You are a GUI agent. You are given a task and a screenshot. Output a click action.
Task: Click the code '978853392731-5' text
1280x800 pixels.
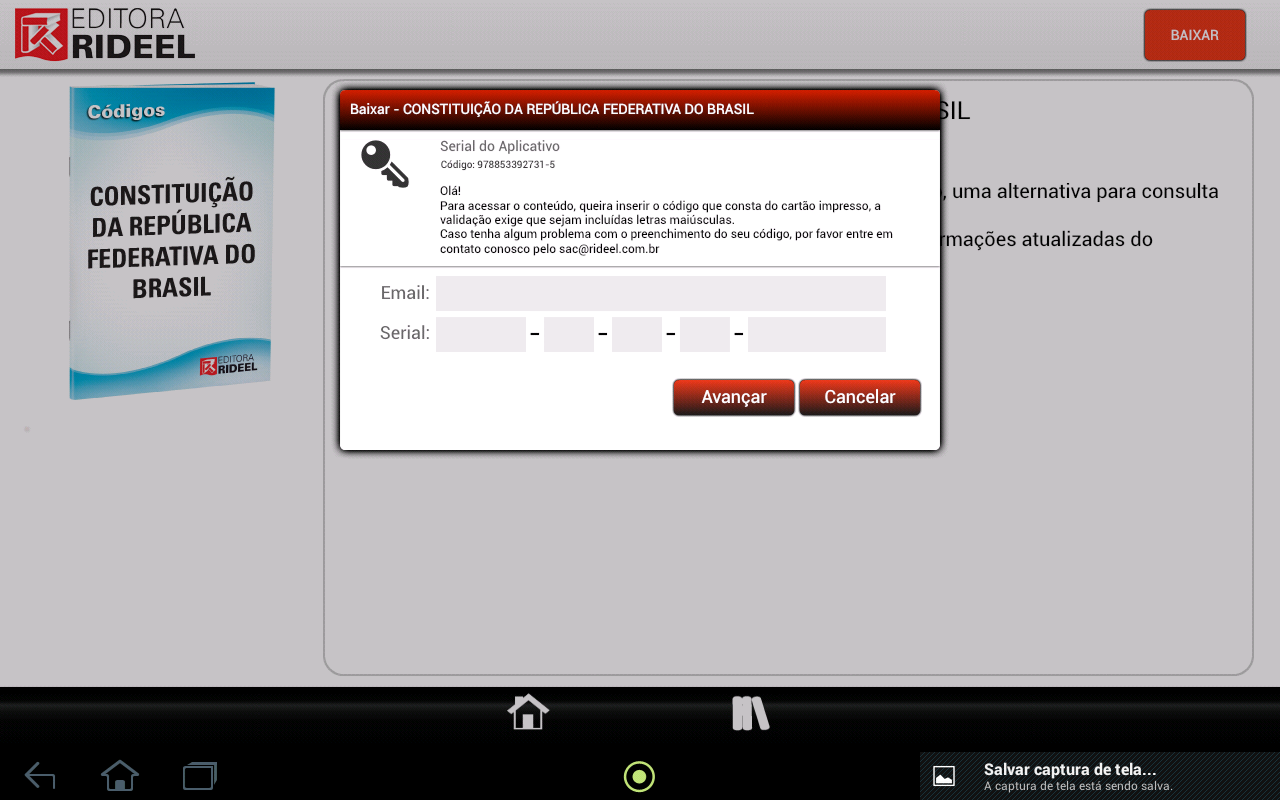[516, 164]
